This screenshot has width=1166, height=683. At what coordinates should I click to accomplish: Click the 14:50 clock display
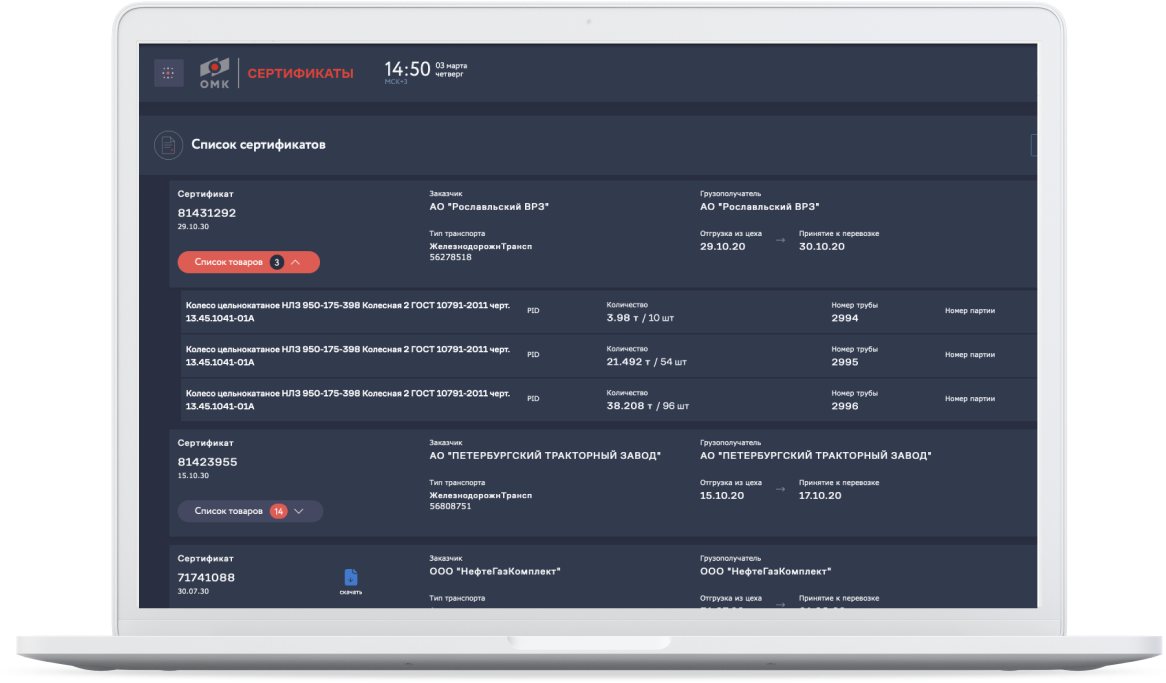coord(407,69)
